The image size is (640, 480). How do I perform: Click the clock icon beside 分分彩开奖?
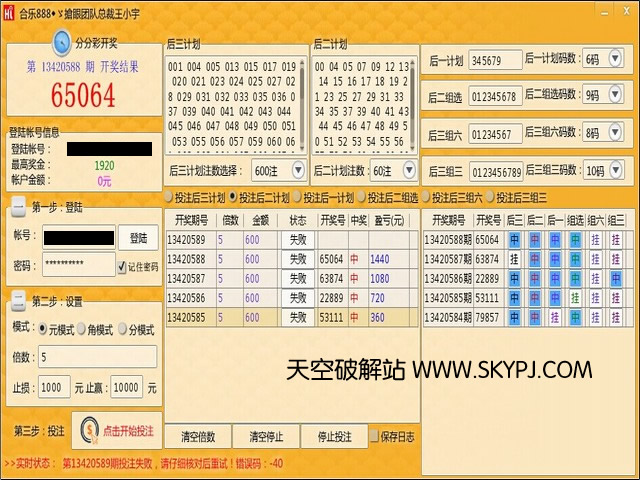[x=62, y=42]
